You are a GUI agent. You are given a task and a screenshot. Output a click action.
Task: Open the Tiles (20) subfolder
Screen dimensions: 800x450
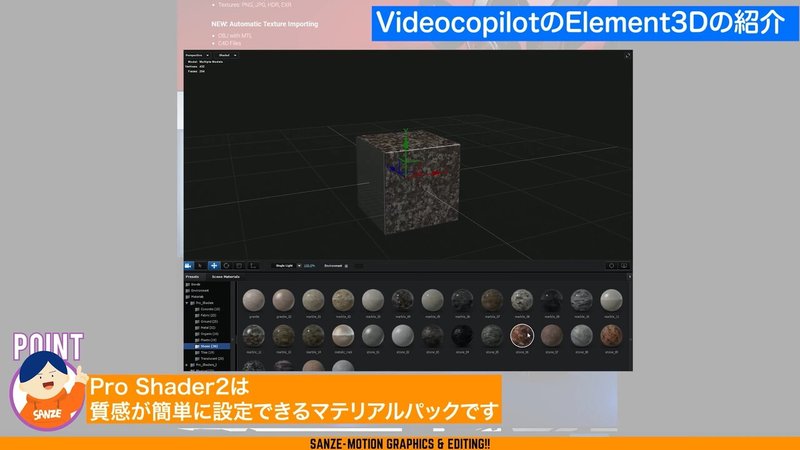(x=205, y=353)
